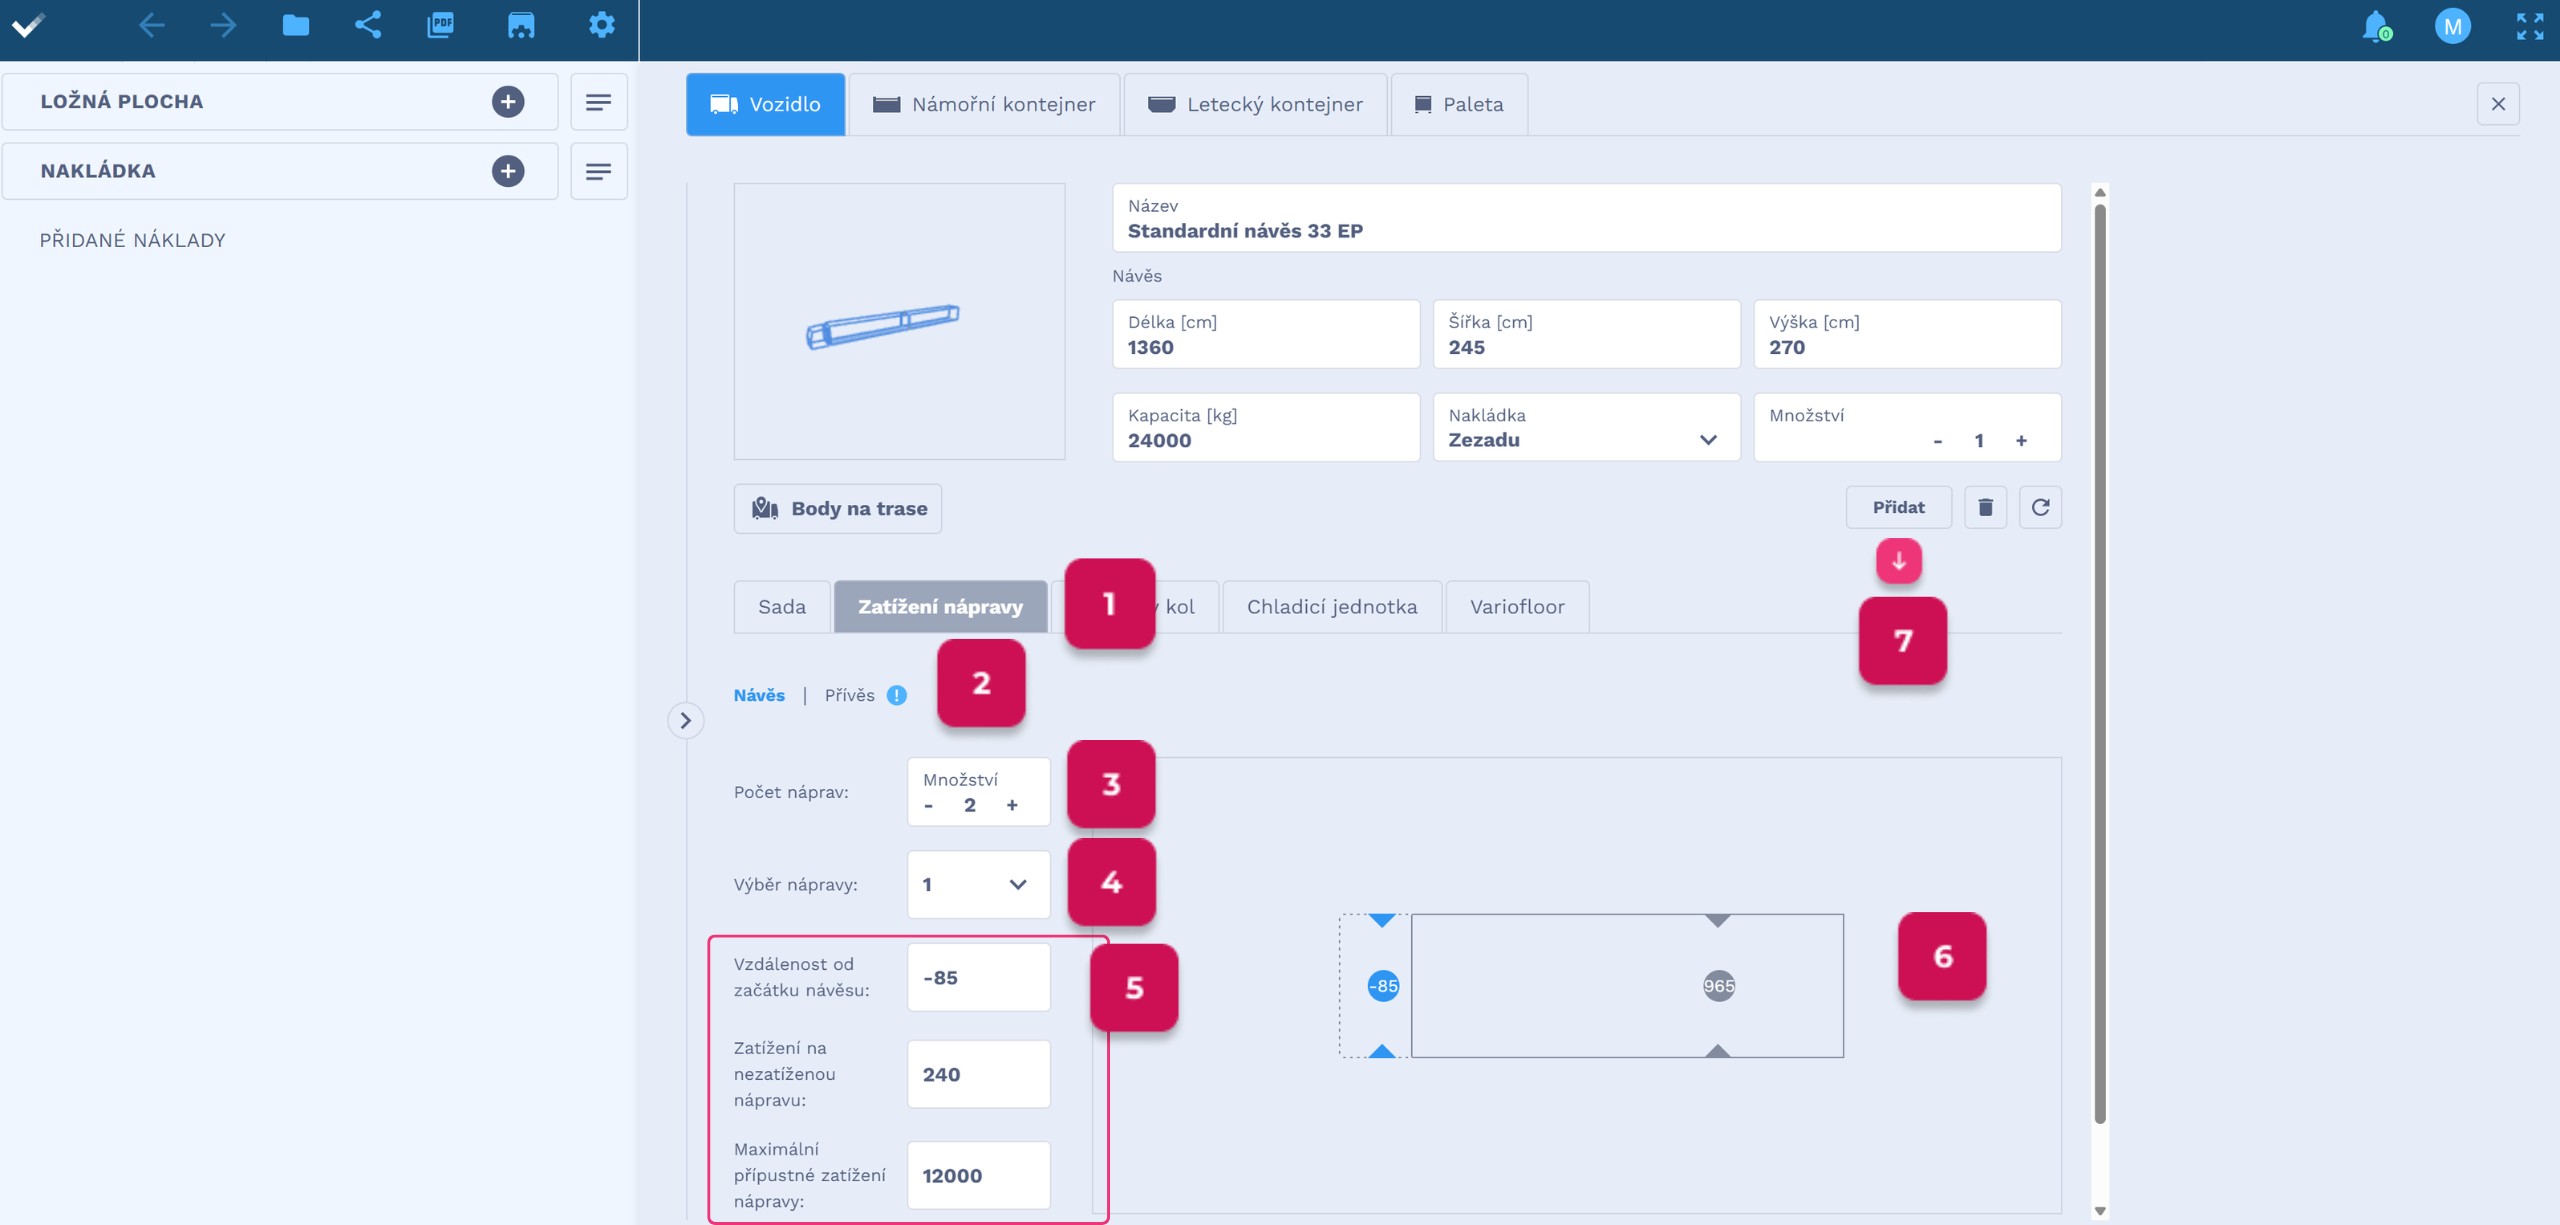Open the Nakládka Zezadu dropdown
This screenshot has height=1225, width=2560.
point(1585,428)
